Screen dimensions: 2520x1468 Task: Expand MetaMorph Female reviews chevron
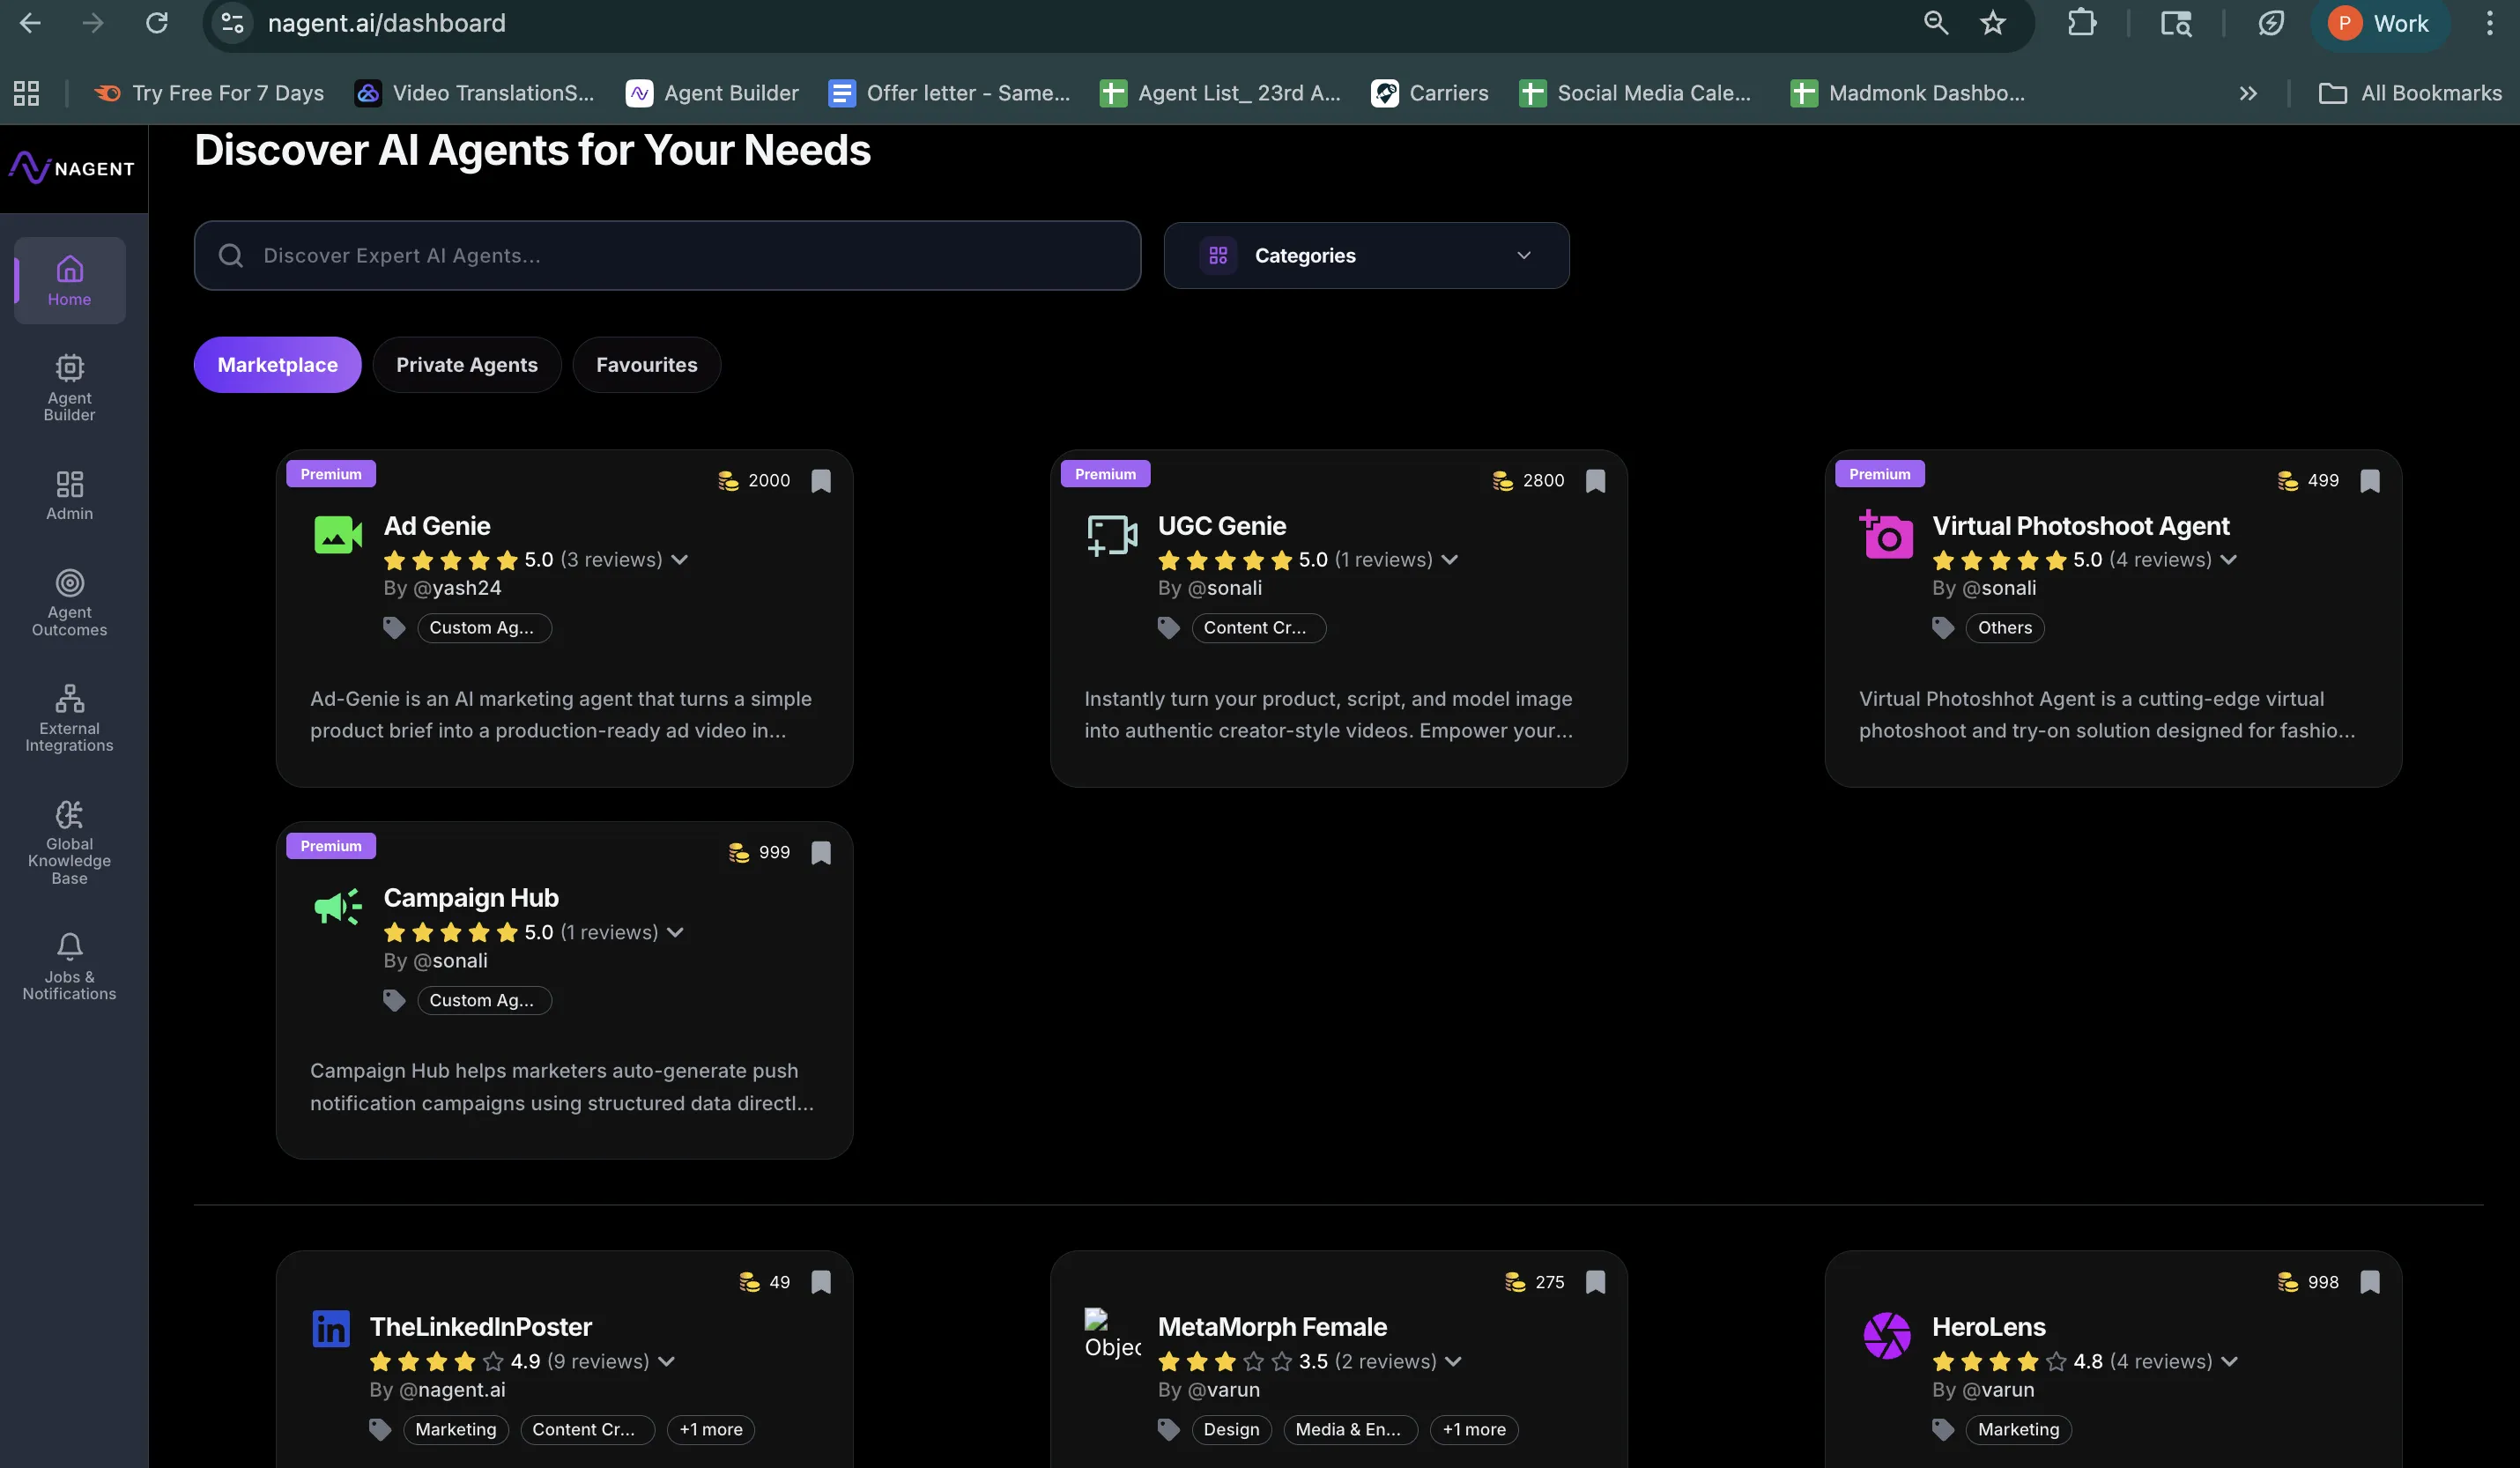1454,1362
